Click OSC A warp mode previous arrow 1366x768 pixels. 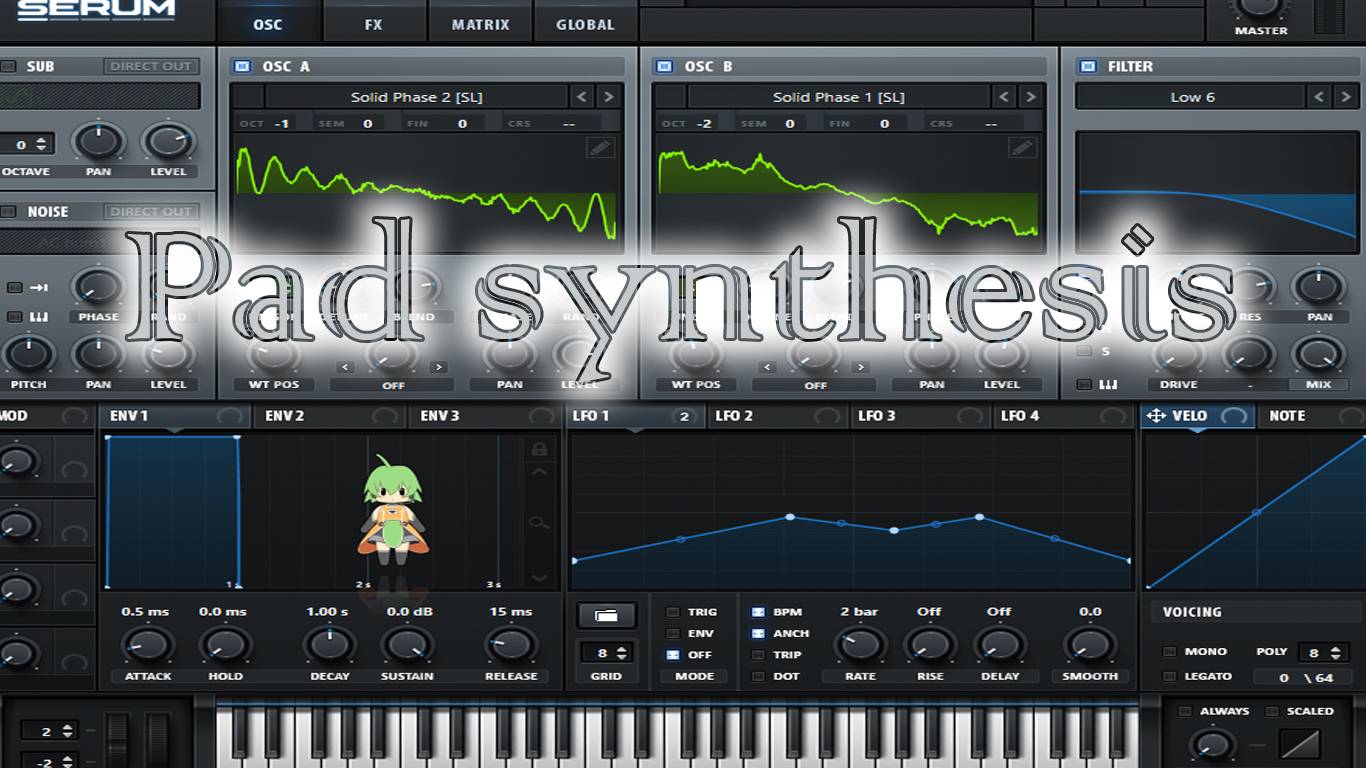coord(345,368)
